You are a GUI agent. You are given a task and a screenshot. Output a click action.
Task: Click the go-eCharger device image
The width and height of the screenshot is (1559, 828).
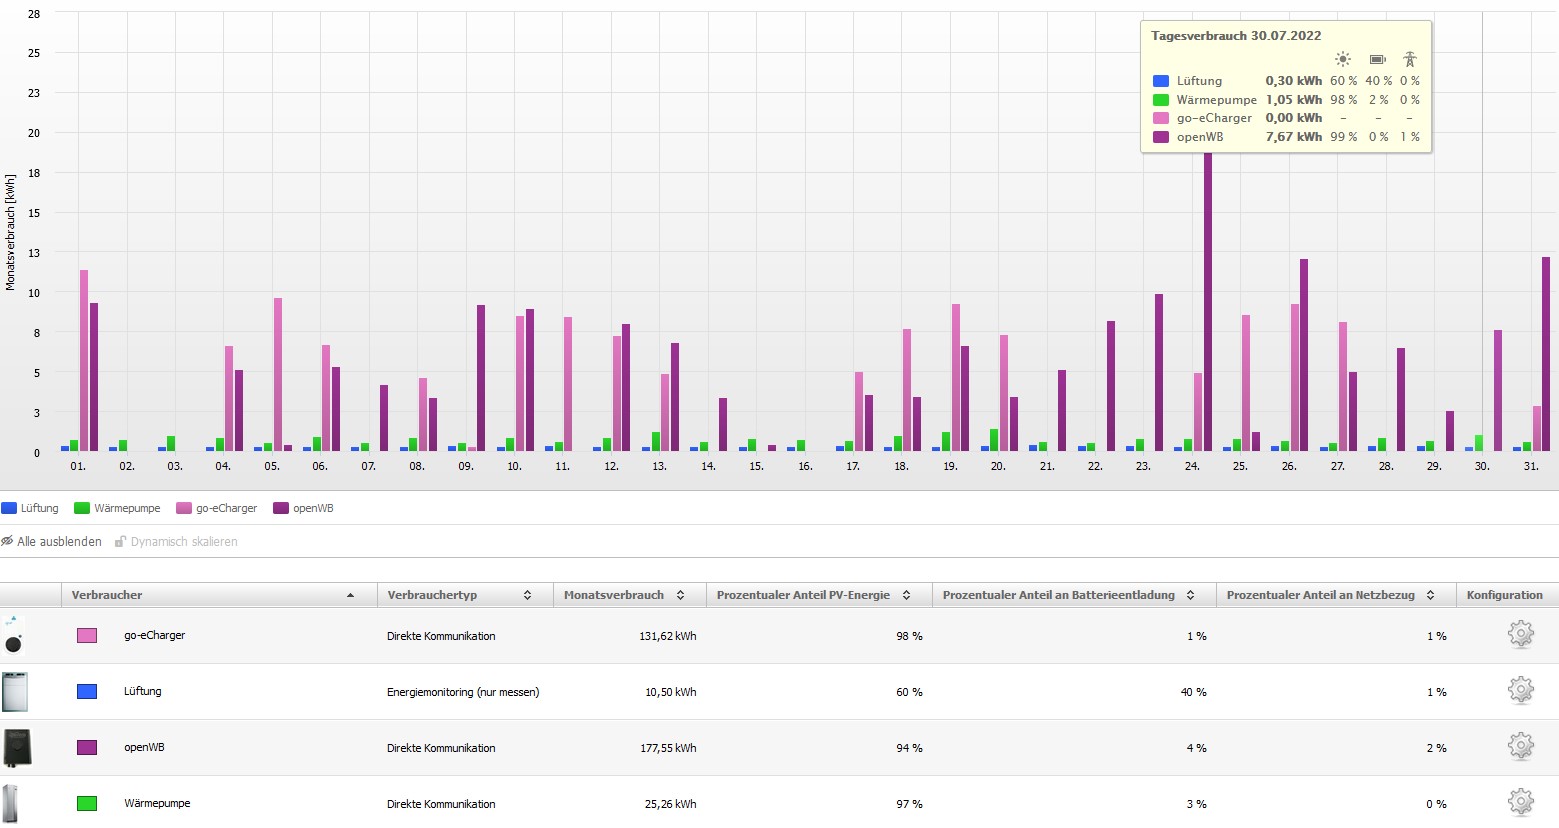point(14,636)
